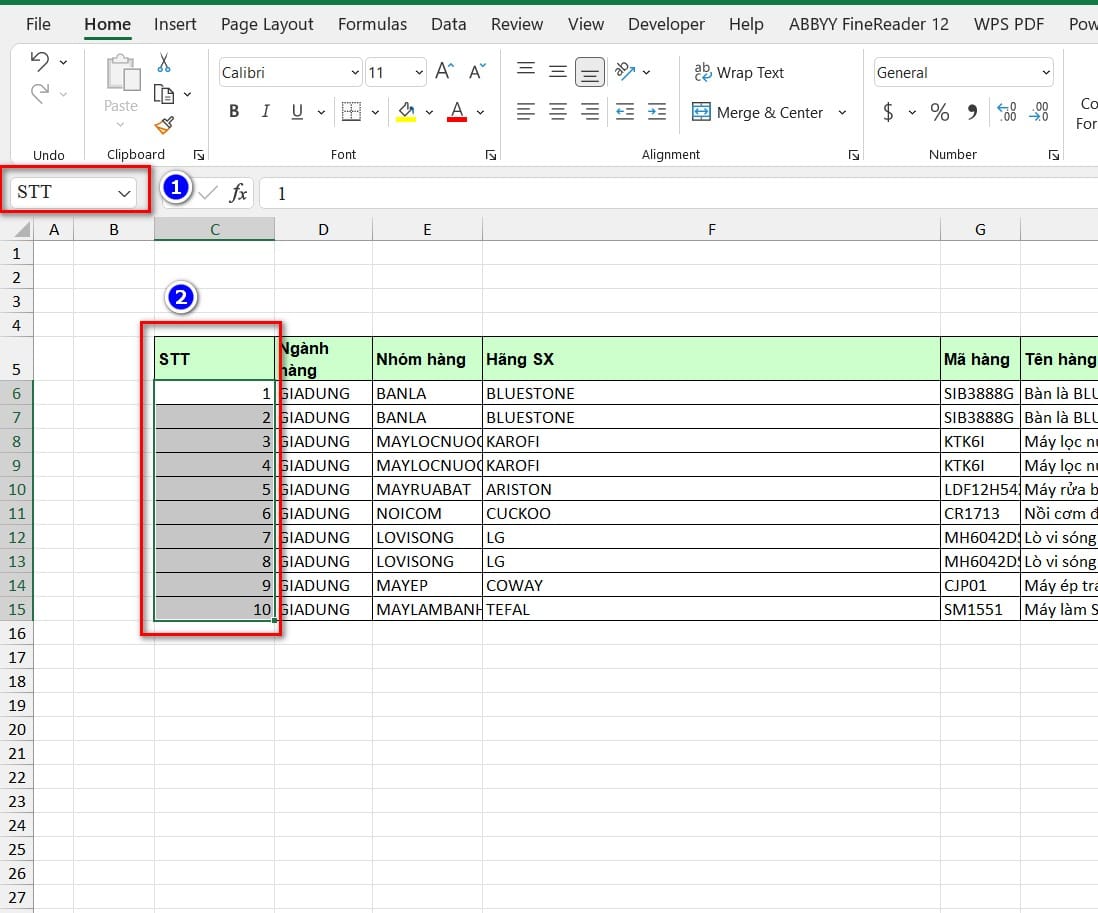The image size is (1098, 913).
Task: Increase font size with the larger A icon
Action: click(444, 71)
